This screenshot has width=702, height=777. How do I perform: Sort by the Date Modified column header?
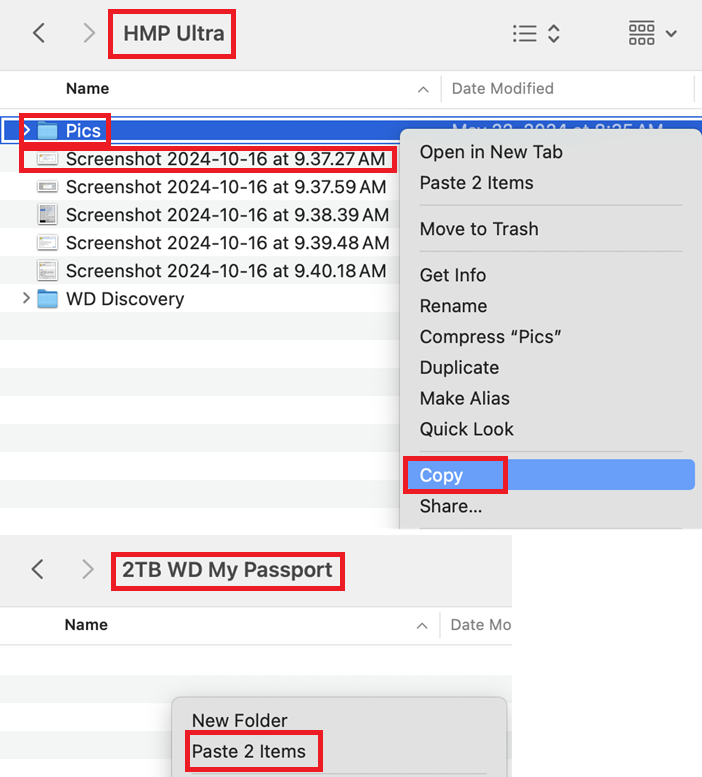pyautogui.click(x=502, y=88)
